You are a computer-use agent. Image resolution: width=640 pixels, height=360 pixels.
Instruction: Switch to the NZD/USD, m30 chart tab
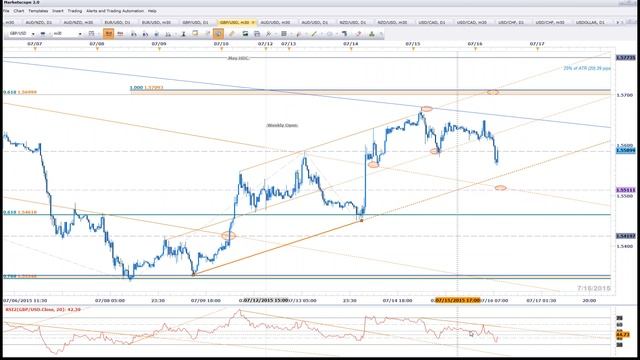(x=392, y=22)
